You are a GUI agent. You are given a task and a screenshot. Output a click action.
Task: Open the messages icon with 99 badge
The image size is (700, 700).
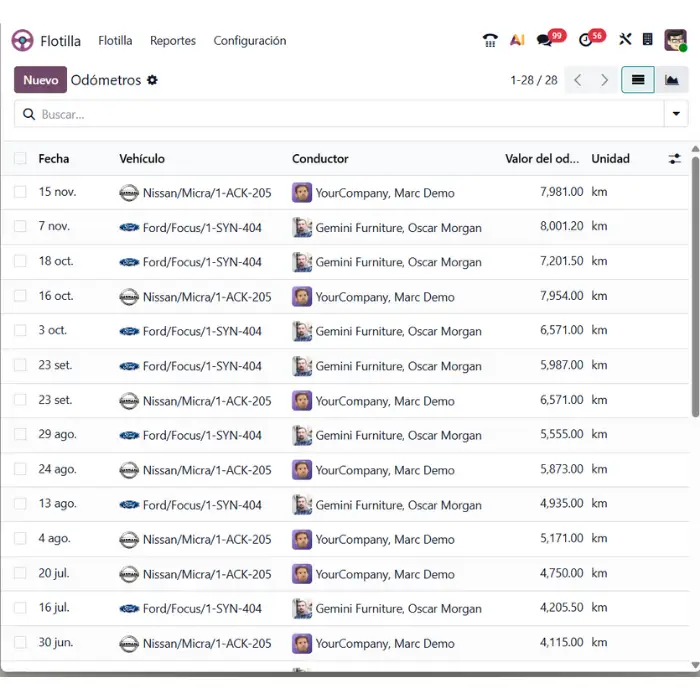(x=545, y=41)
